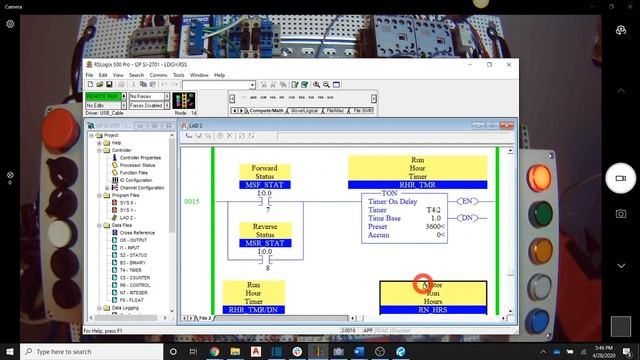Click the Verify Project icon
This screenshot has height=360, width=640.
tap(304, 84)
